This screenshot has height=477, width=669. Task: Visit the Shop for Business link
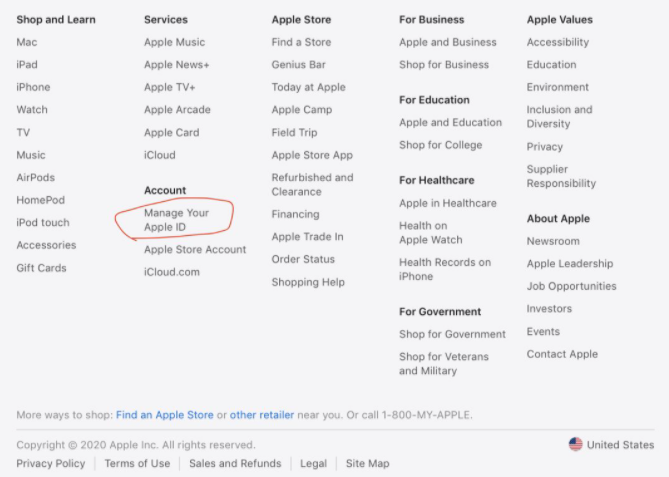point(444,65)
